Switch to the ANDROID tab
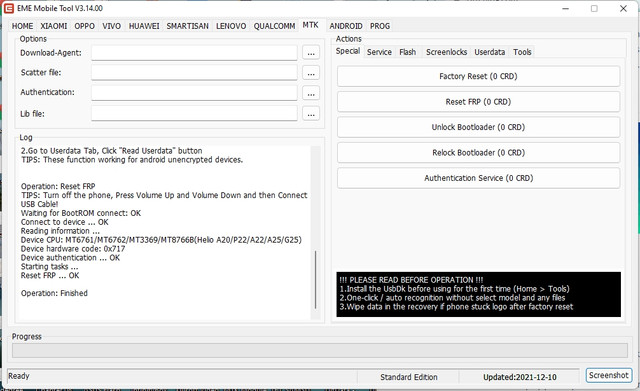Screen dimensions: 640x391 point(346,26)
